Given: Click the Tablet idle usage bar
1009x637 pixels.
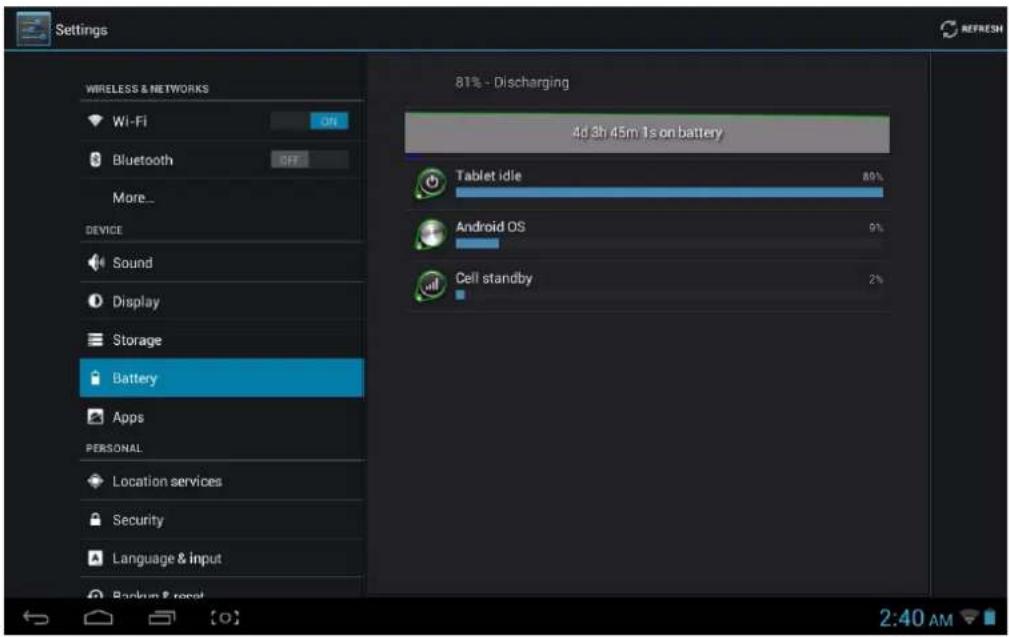Looking at the screenshot, I should [669, 192].
